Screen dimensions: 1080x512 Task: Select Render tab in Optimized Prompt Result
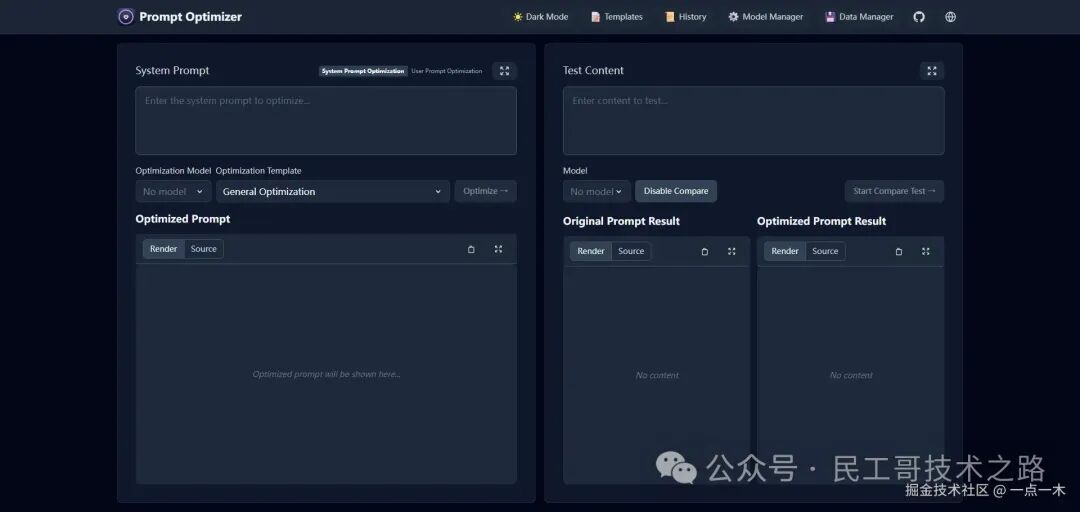(785, 251)
